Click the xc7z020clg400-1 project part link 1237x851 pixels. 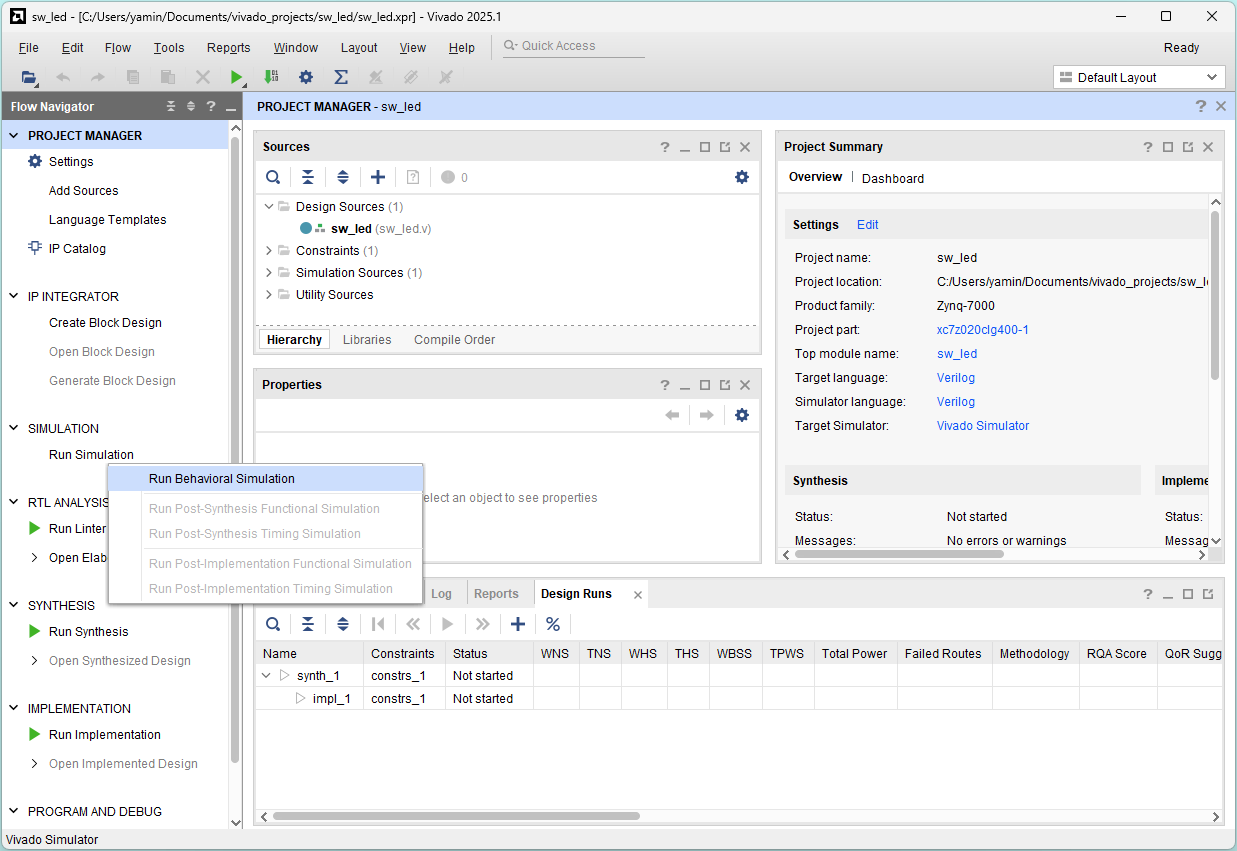coord(982,330)
